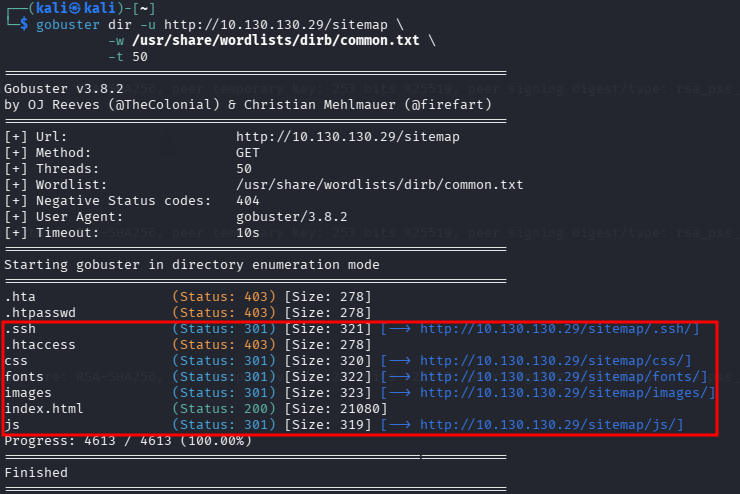Screen dimensions: 740x494
Task: Click the Wordlist value in the config summary
Action: coord(380,185)
